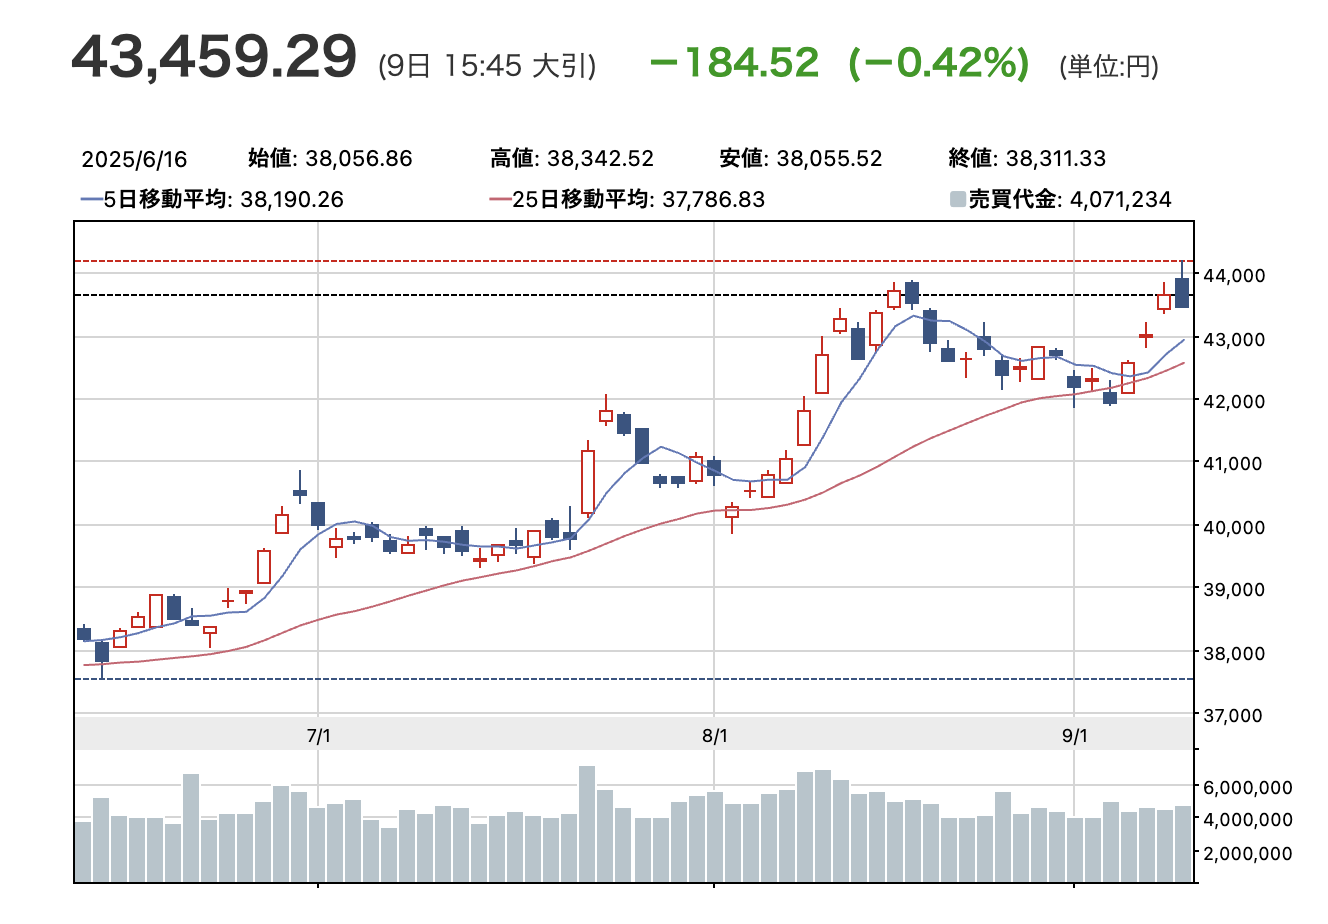Select the closing value 終値: 38,311.33

tap(1027, 158)
